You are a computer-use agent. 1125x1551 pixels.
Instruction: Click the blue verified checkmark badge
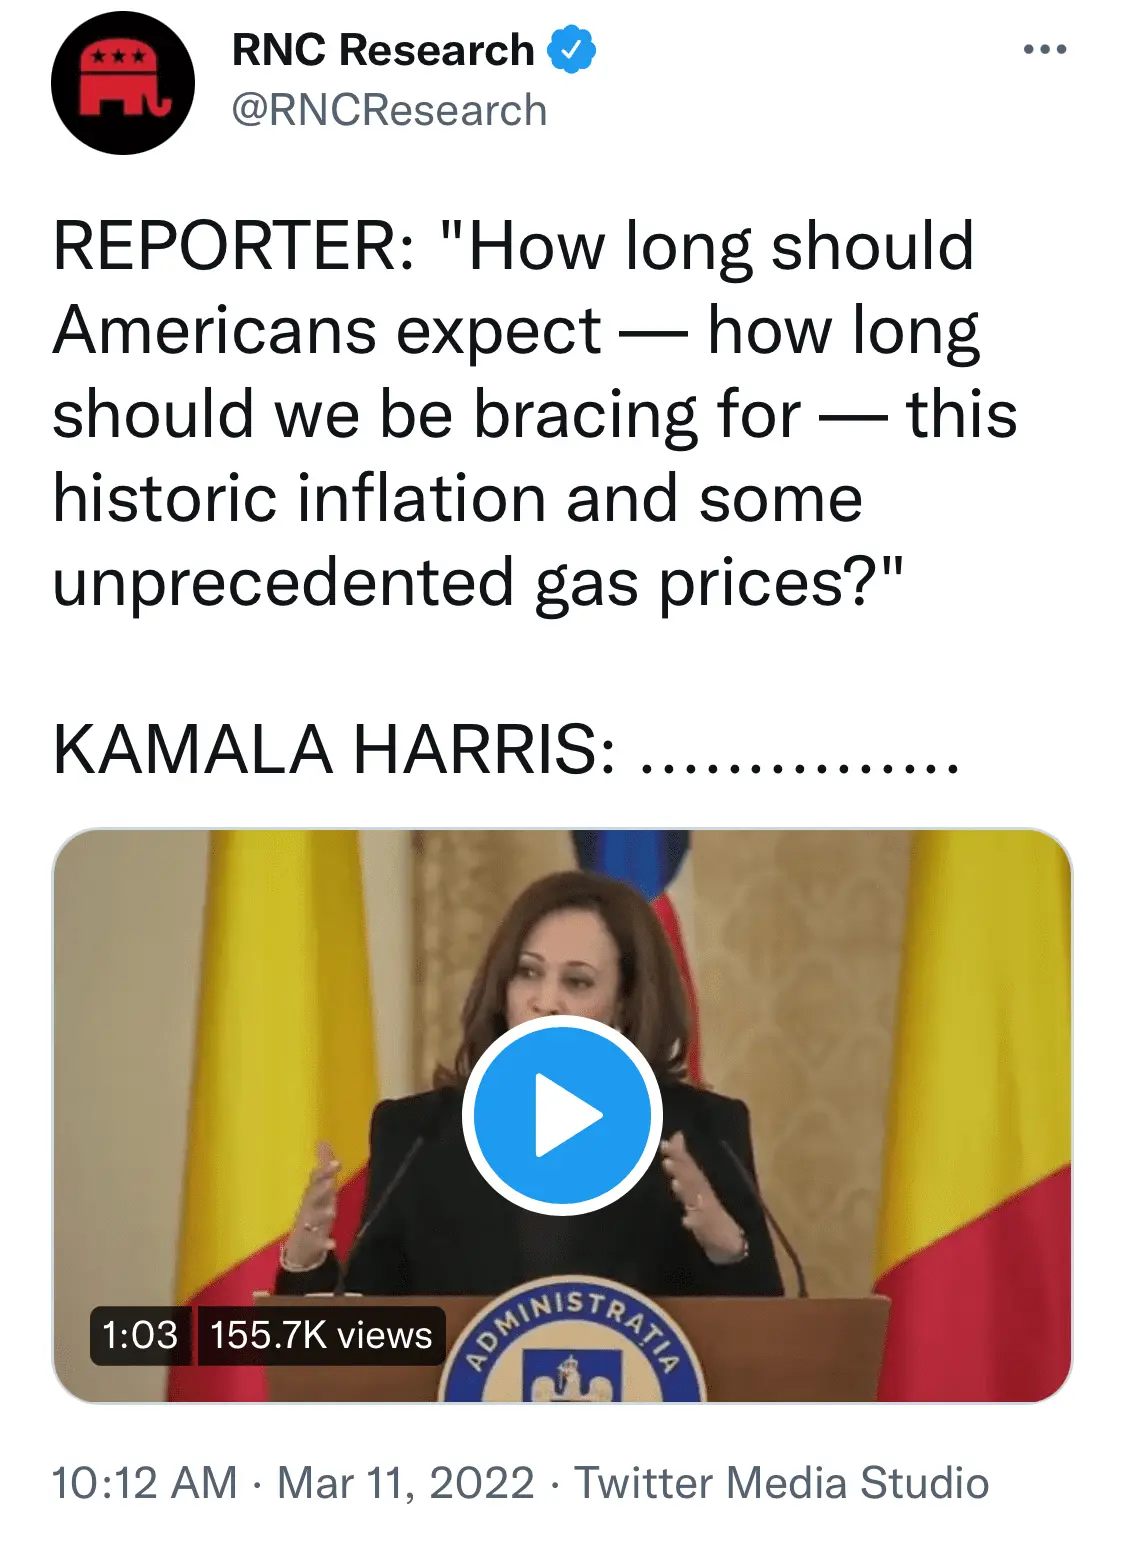point(572,50)
